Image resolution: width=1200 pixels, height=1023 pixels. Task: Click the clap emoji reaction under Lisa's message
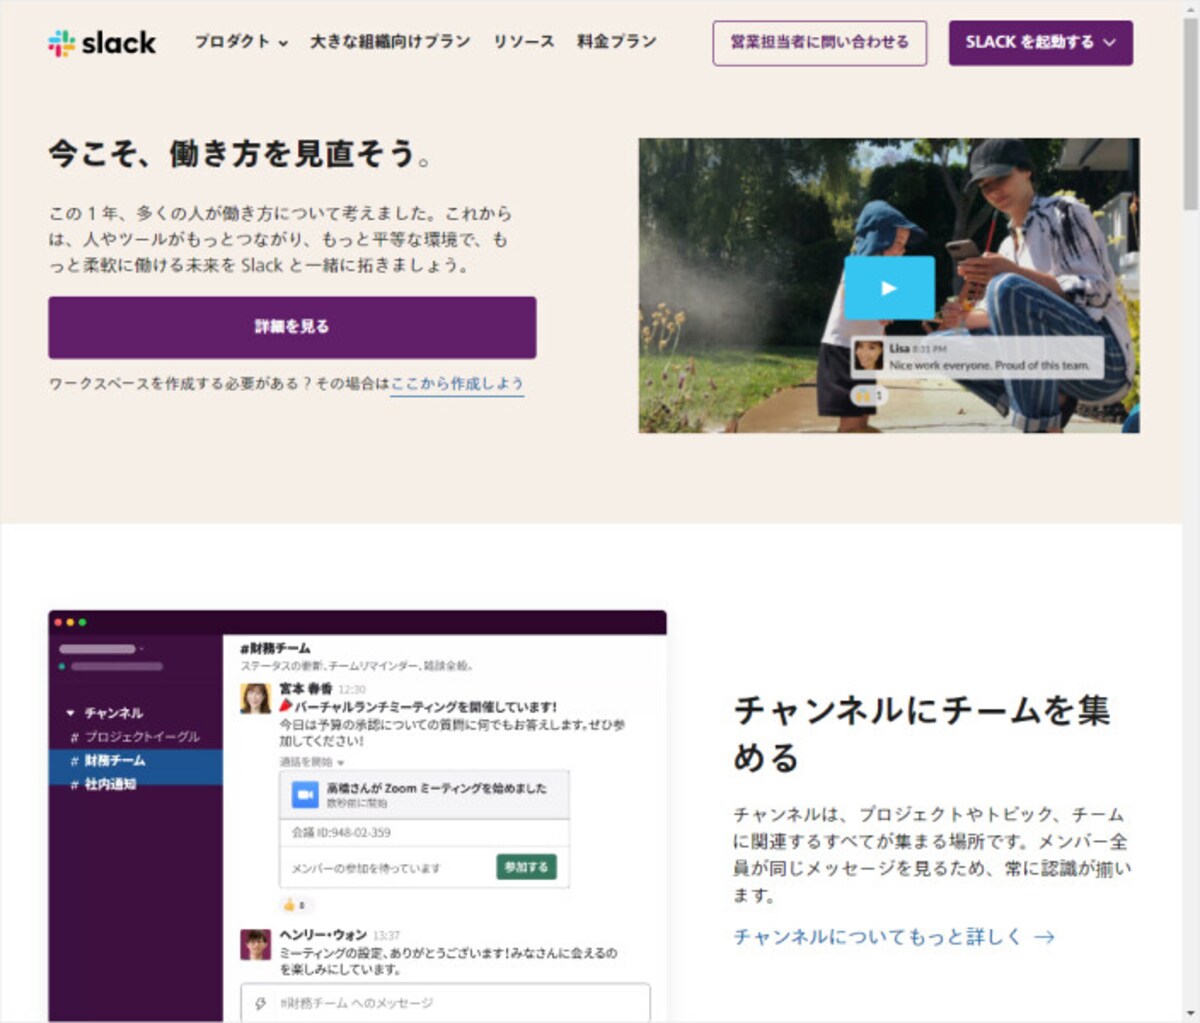coord(867,395)
